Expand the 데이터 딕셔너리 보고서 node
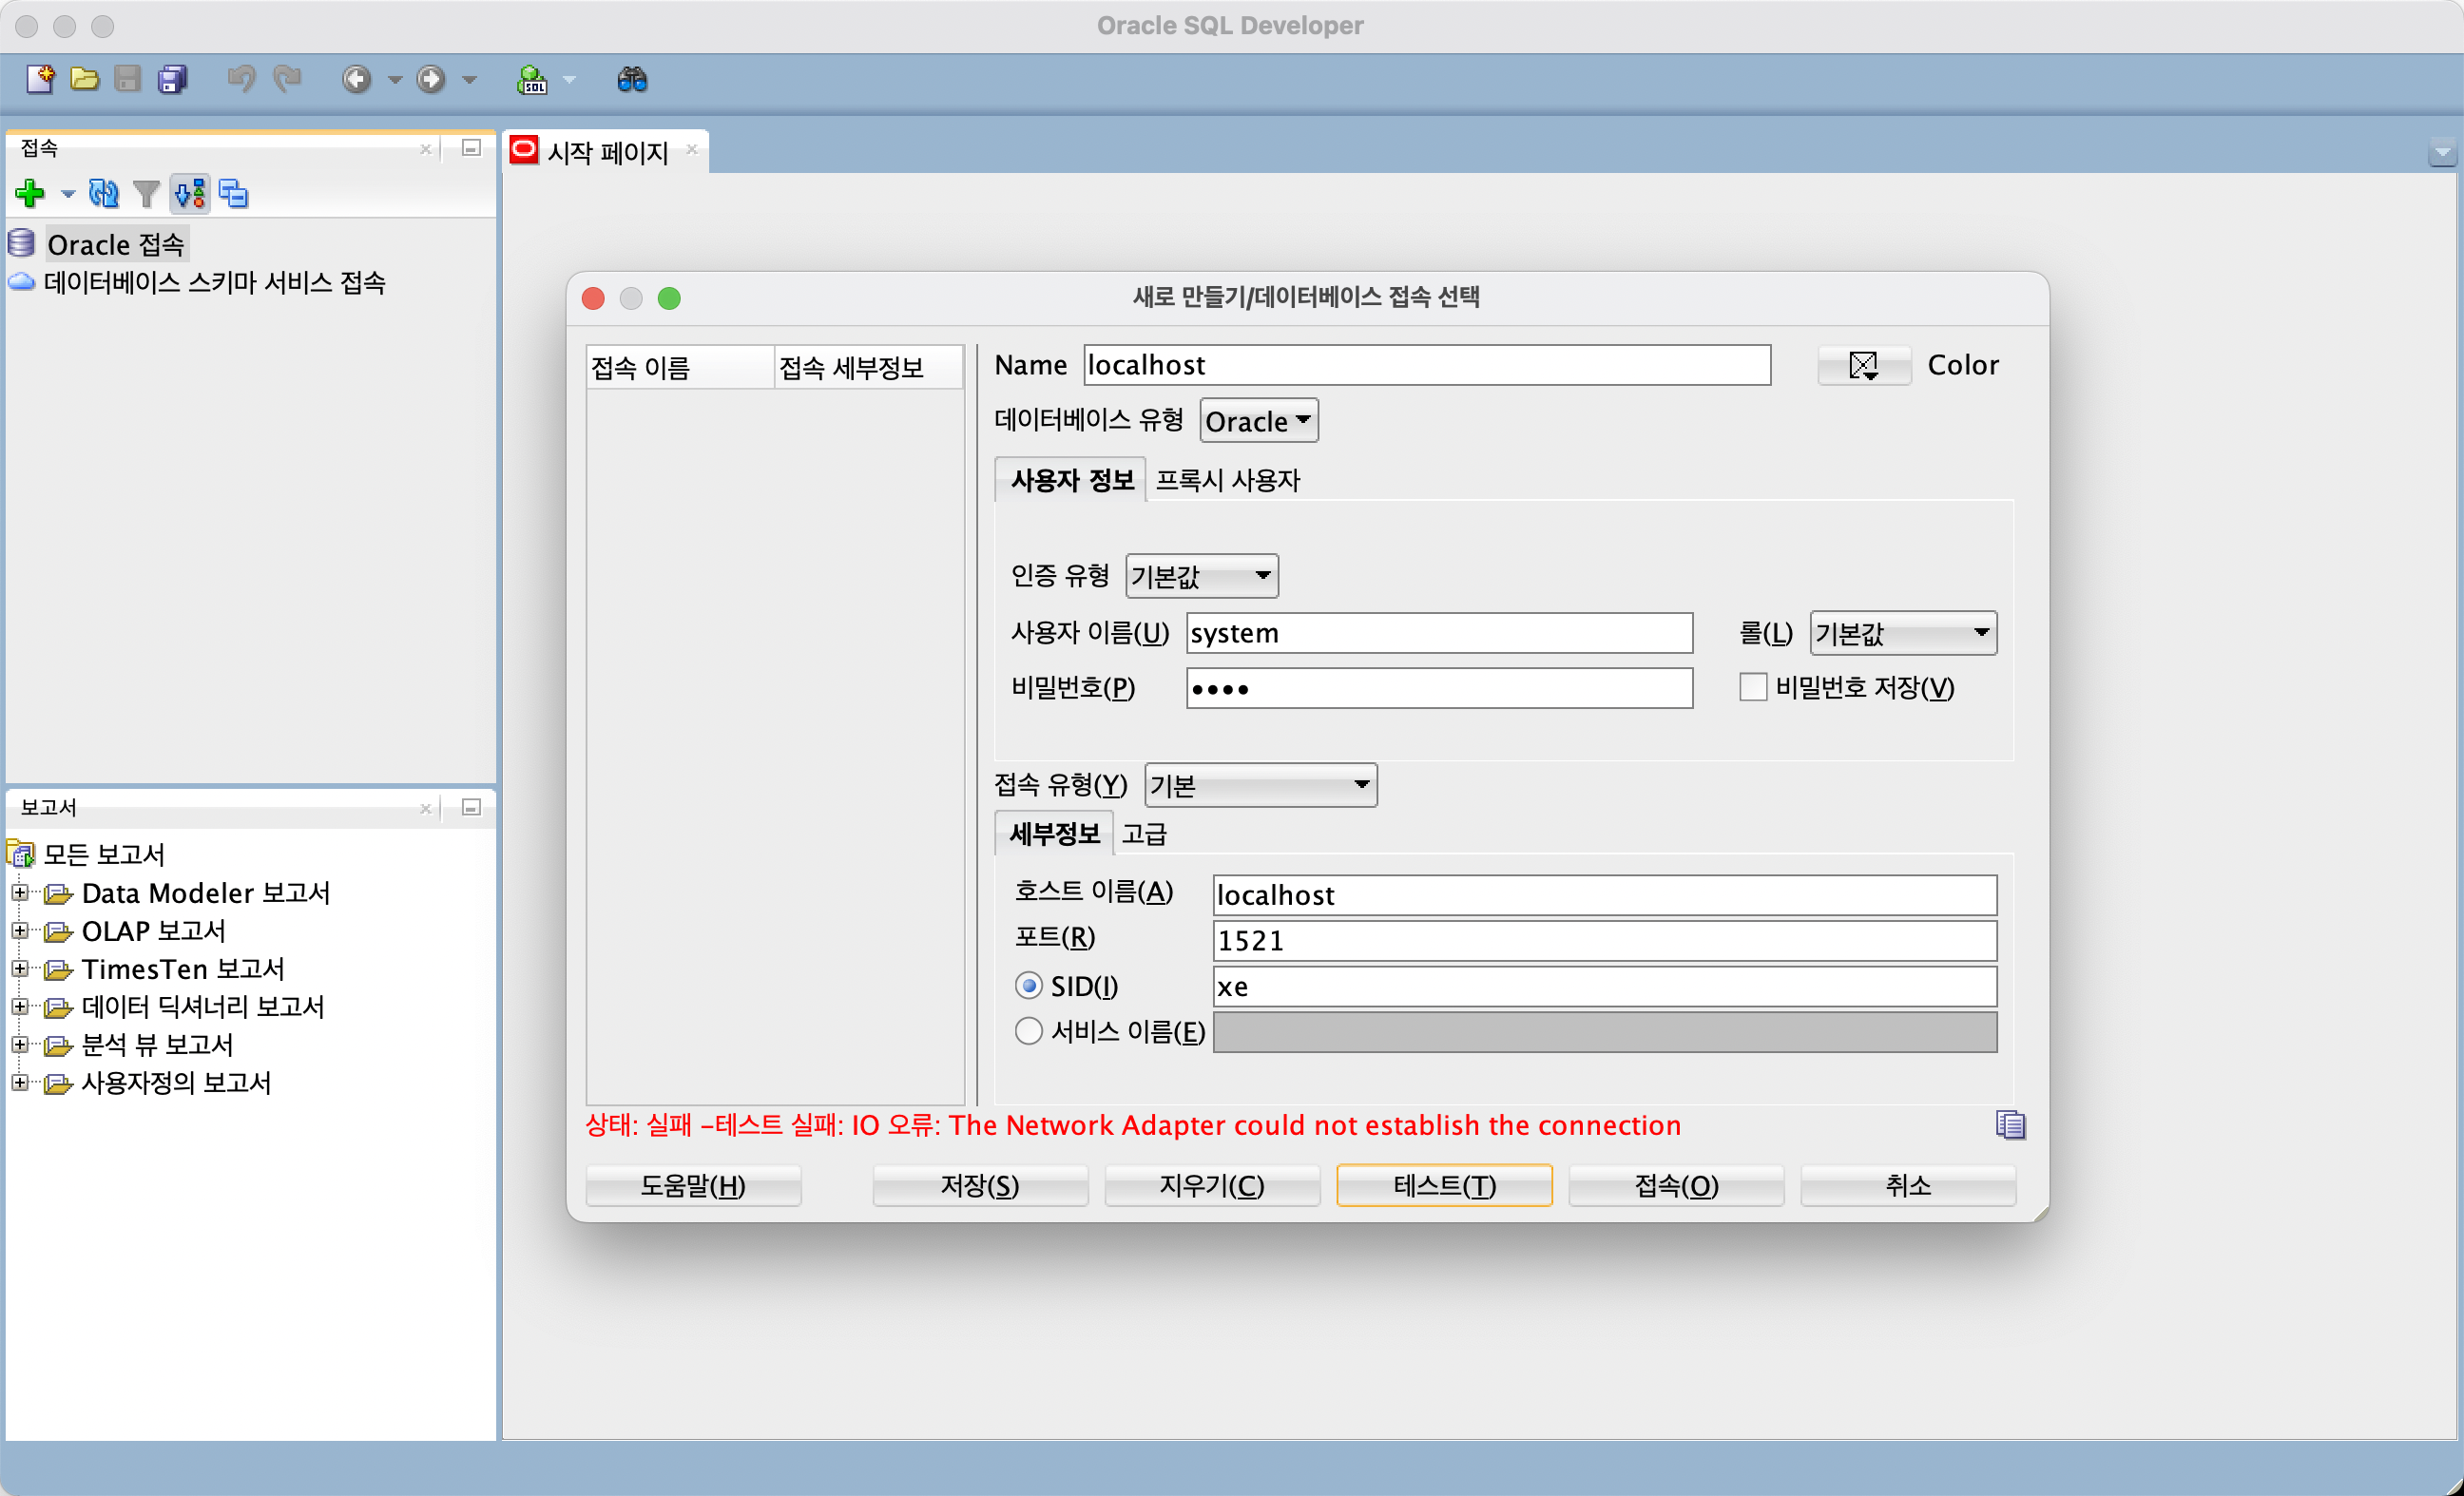 [19, 1006]
